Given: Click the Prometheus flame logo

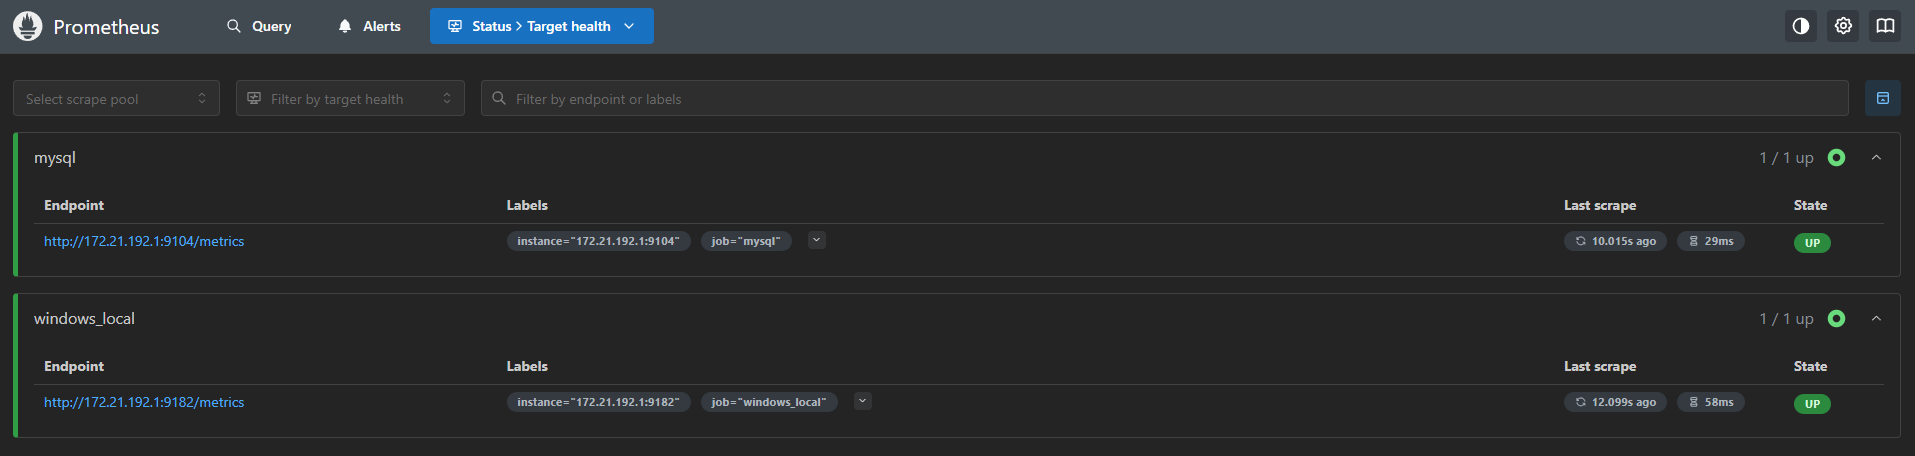Looking at the screenshot, I should (x=27, y=26).
